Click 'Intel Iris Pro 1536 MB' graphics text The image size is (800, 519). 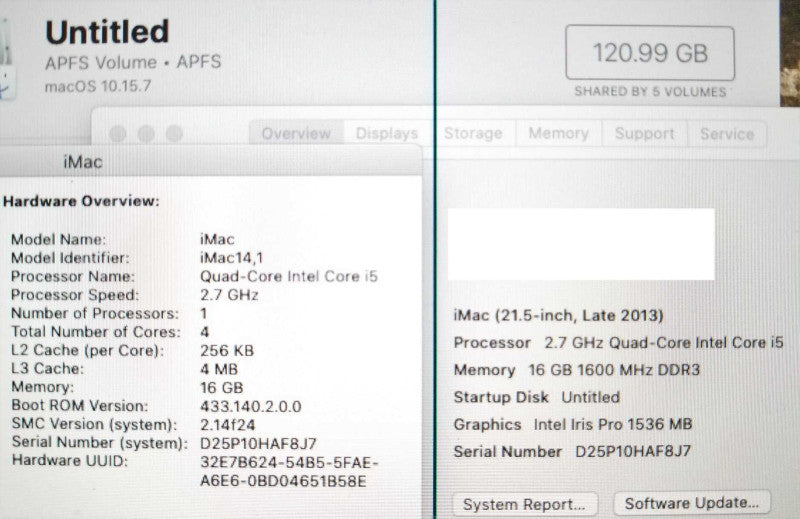[613, 424]
